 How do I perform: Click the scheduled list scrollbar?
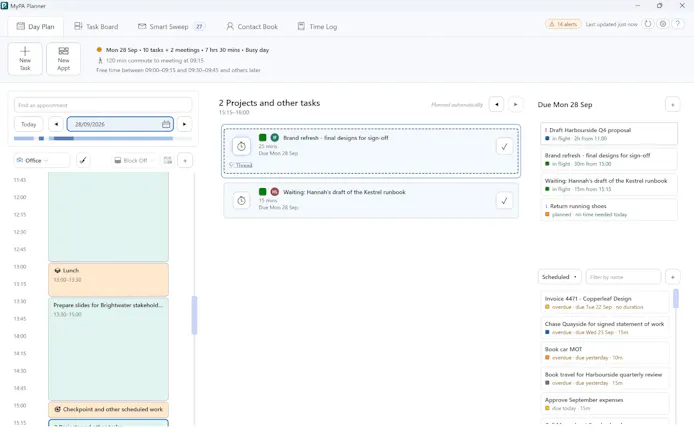(x=675, y=298)
